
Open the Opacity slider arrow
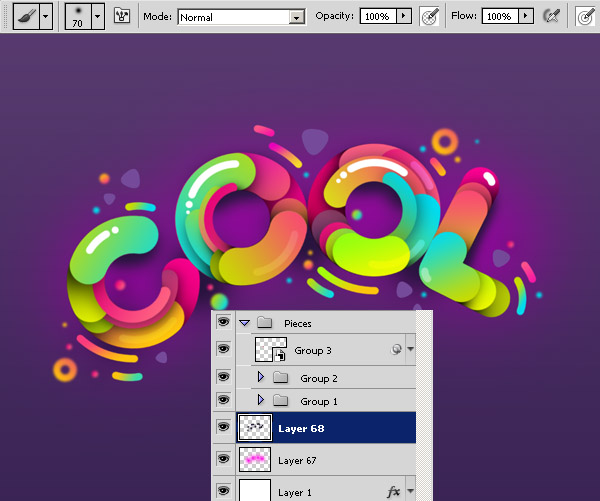point(404,16)
